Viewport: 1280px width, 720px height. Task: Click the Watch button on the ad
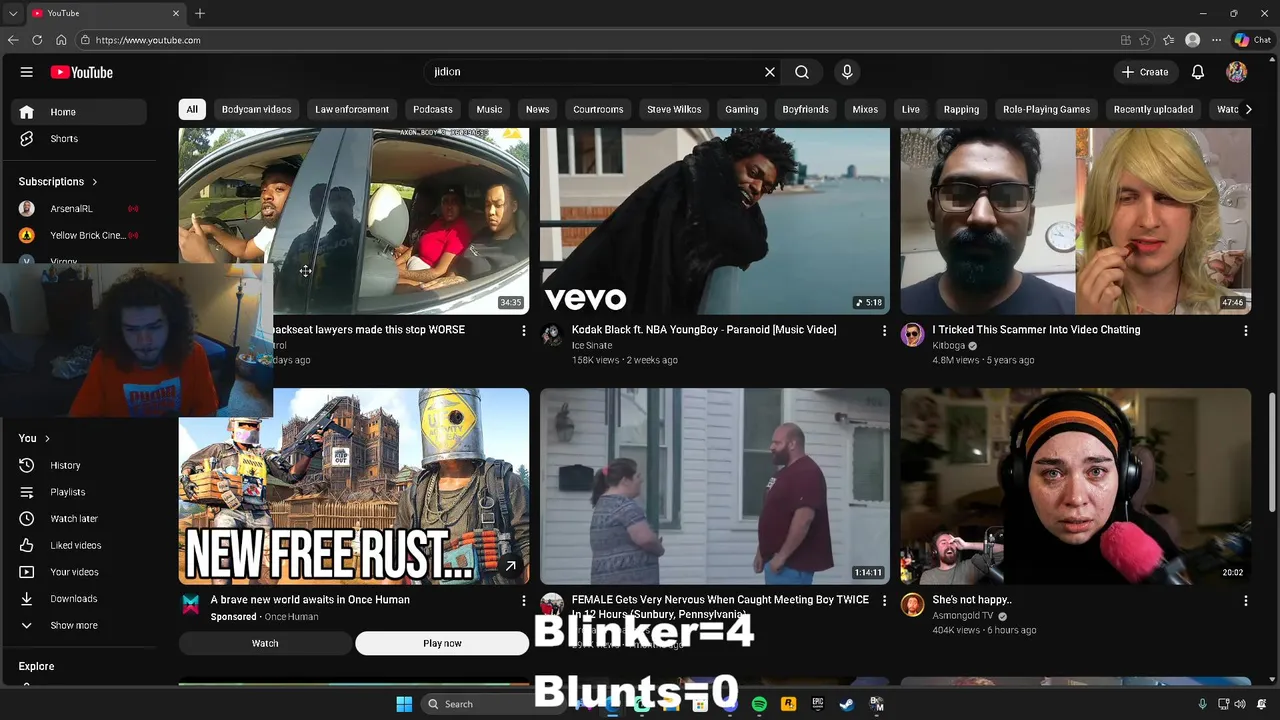(265, 643)
